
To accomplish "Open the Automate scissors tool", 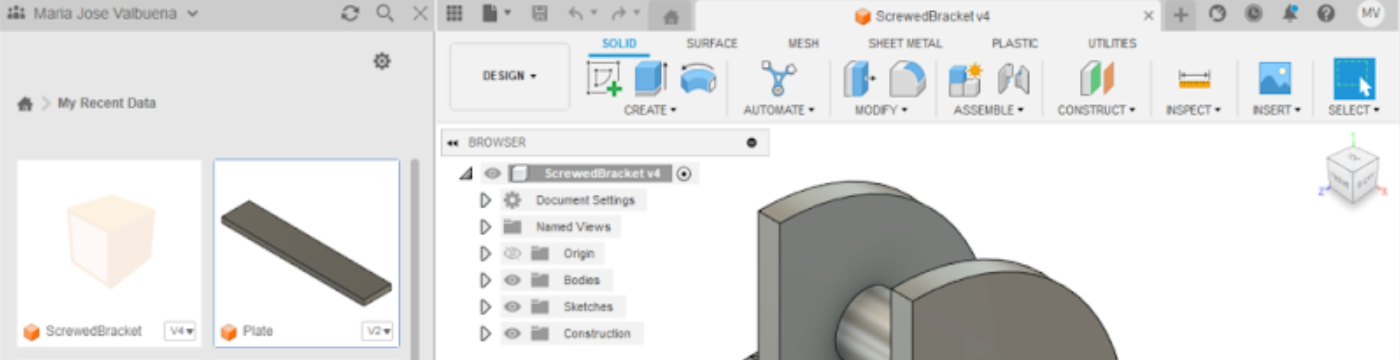I will click(x=778, y=79).
